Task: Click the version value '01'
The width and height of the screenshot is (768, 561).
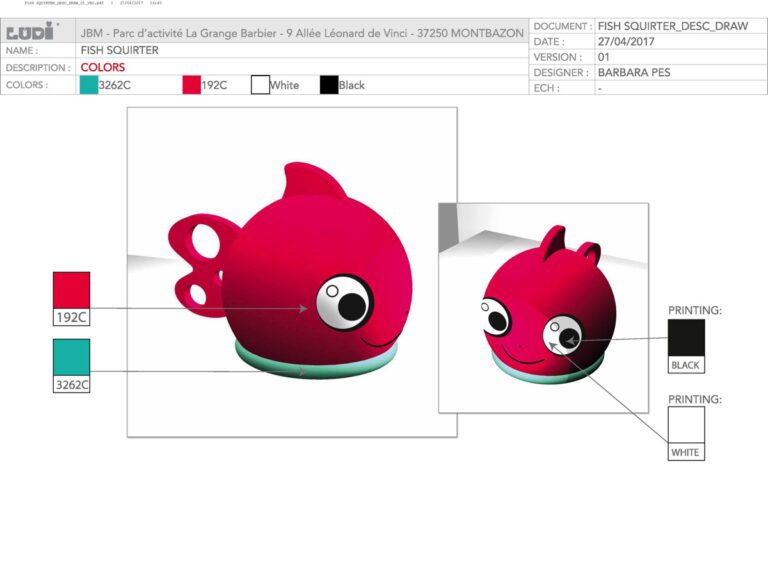Action: coord(603,57)
